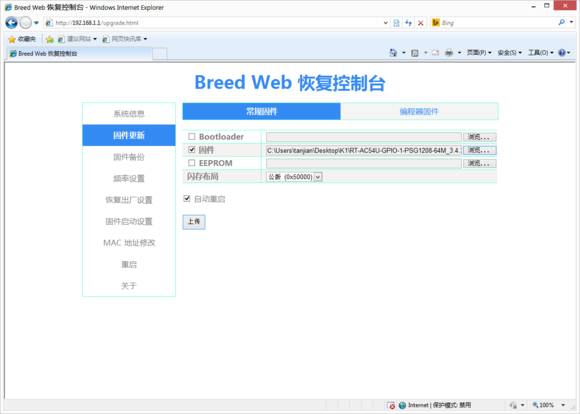Open 系统信息 in the sidebar
Image resolution: width=580 pixels, height=414 pixels.
[x=129, y=114]
